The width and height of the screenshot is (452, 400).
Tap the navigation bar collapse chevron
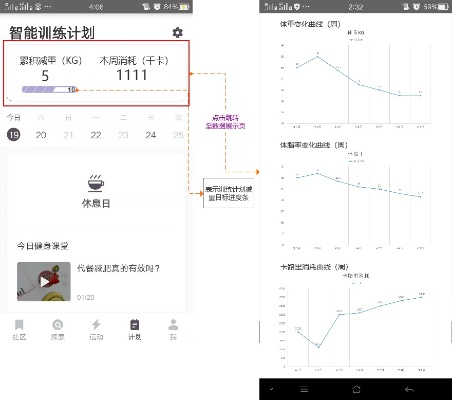[271, 389]
